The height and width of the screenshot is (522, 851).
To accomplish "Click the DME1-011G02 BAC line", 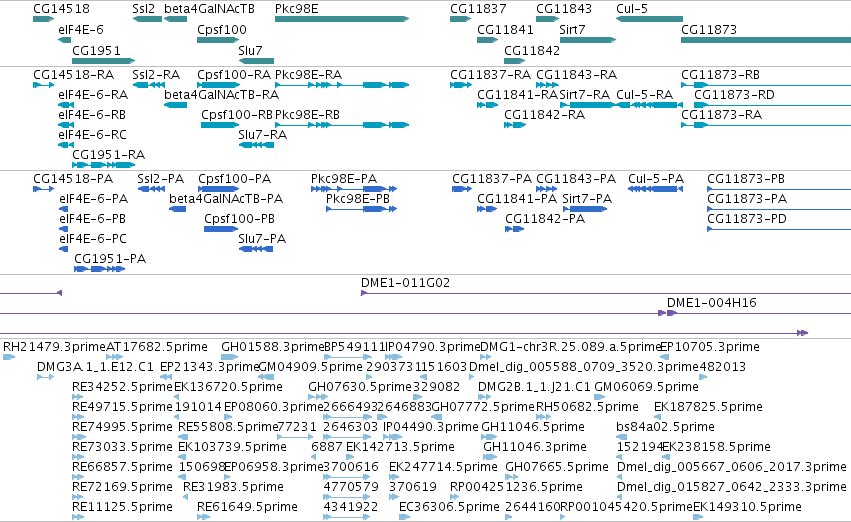I will [606, 293].
